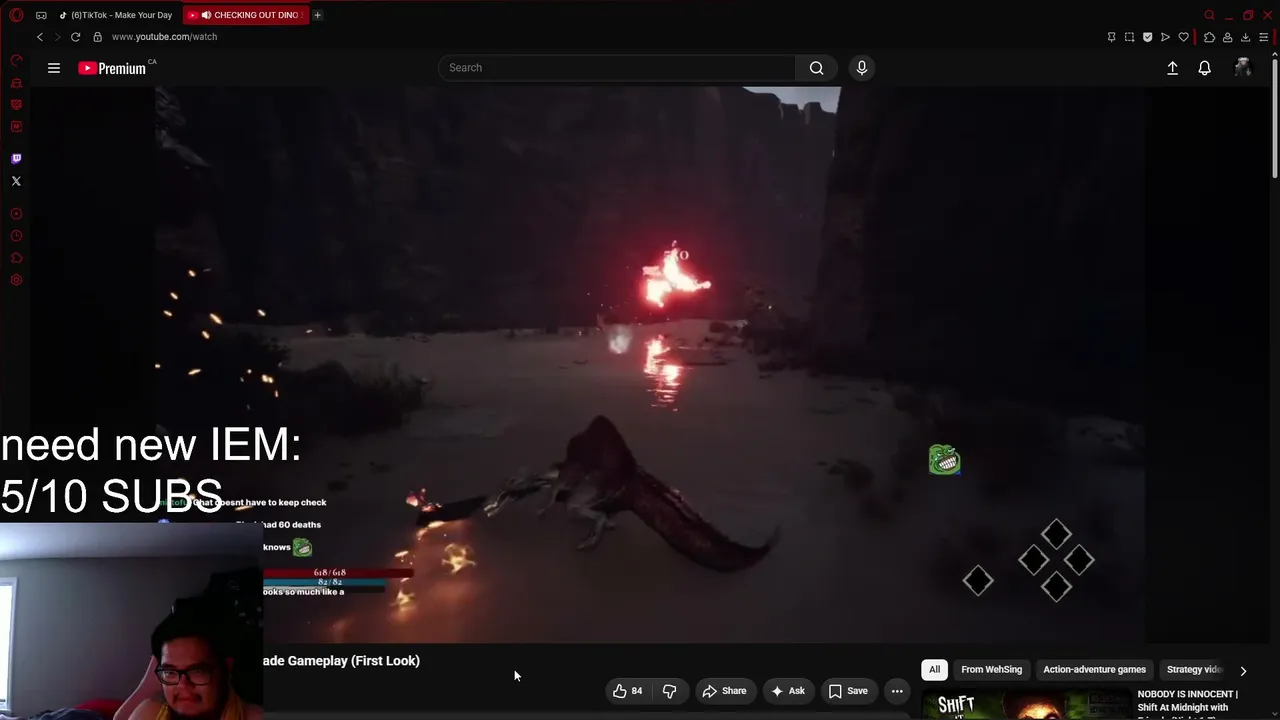Open the send arrow icon in address bar
Screen dimensions: 1280x720
click(1165, 37)
